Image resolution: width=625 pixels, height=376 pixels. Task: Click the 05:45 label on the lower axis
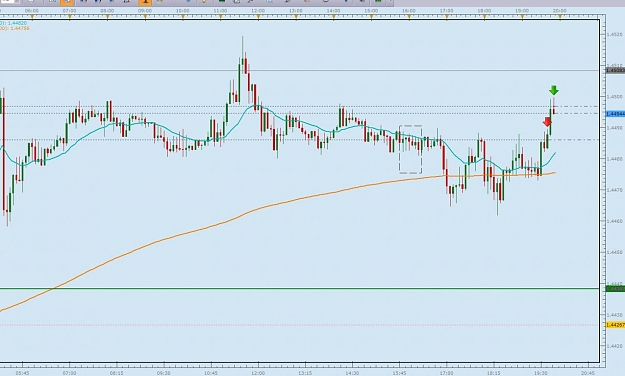click(22, 373)
